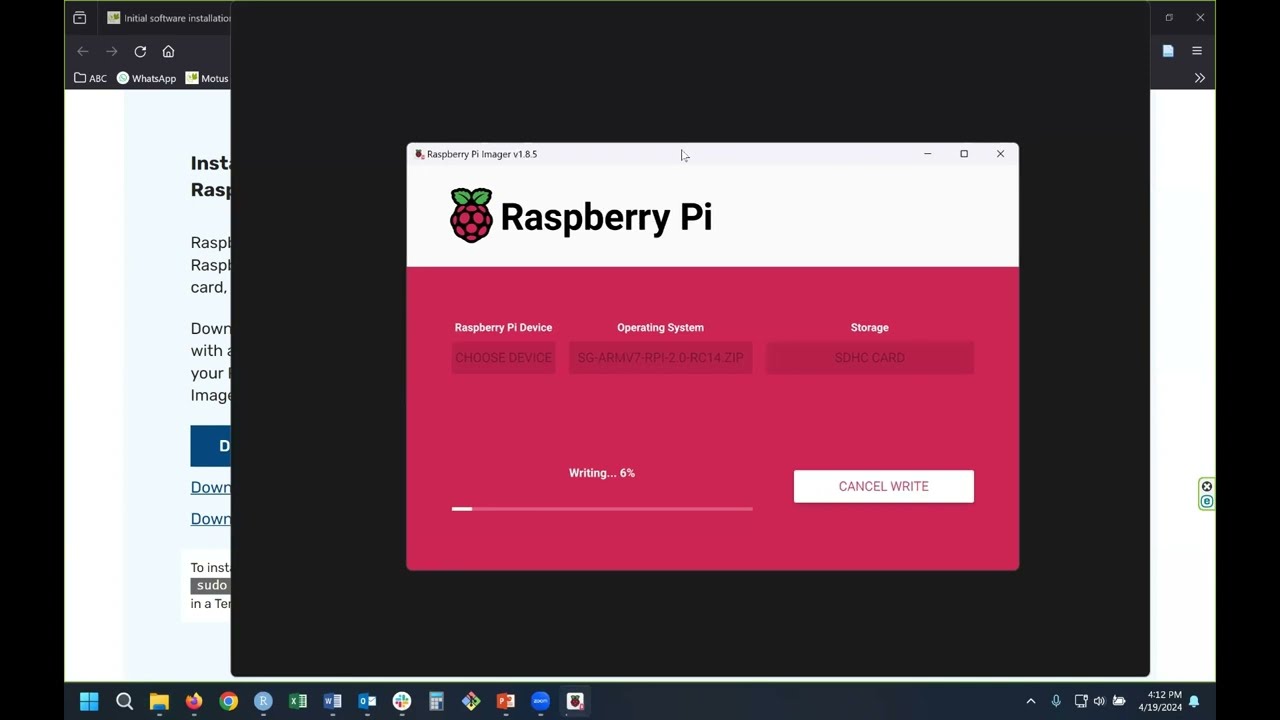Viewport: 1280px width, 720px height.
Task: Select the 'Initial software installation' Firefox tab
Action: coord(168,18)
